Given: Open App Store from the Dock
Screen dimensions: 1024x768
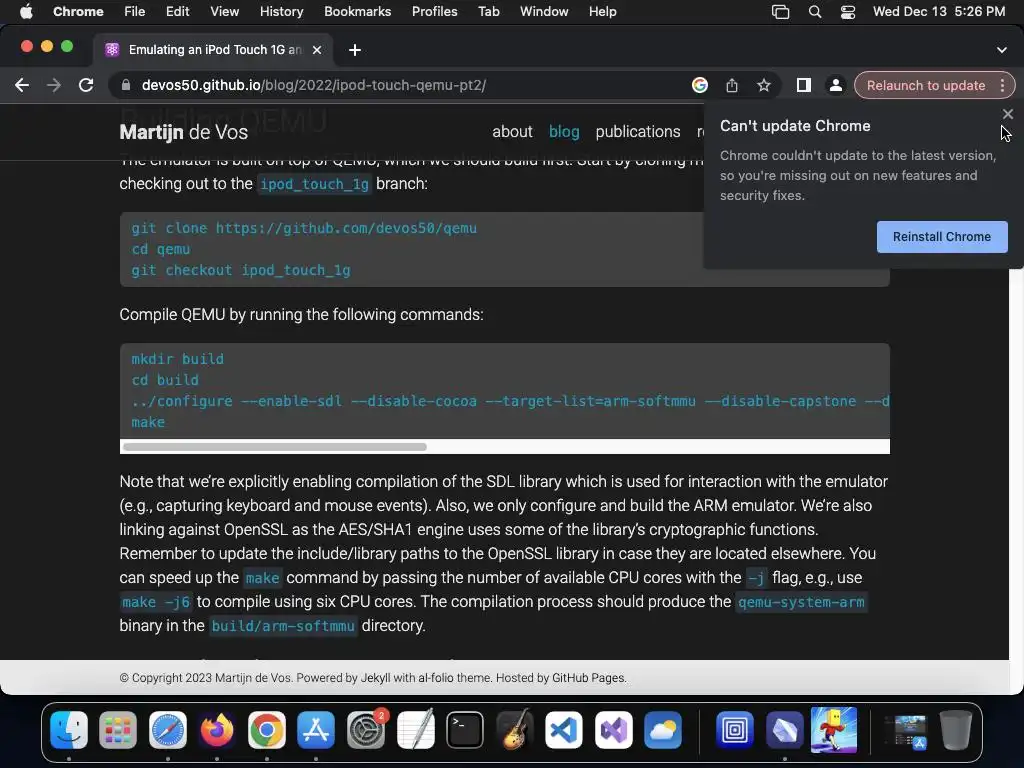Looking at the screenshot, I should pyautogui.click(x=316, y=729).
